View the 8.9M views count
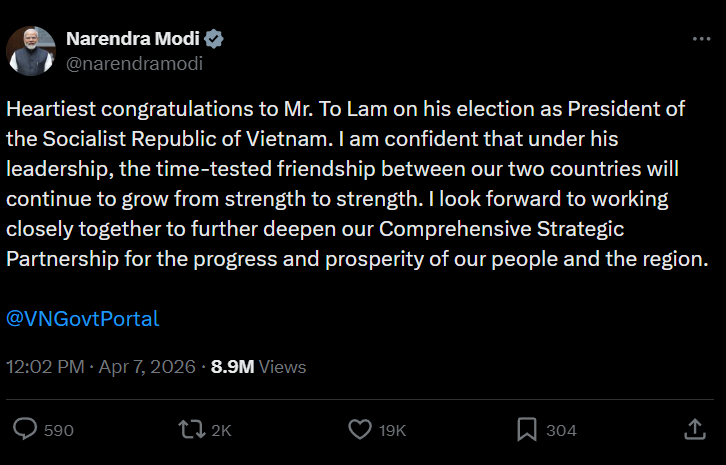 (x=232, y=367)
